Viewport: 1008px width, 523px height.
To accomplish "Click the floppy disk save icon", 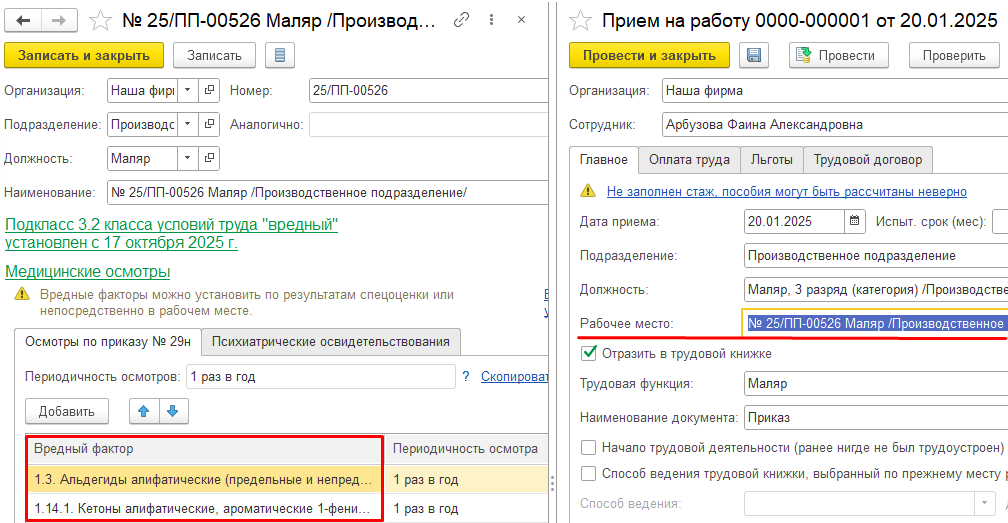I will point(754,56).
